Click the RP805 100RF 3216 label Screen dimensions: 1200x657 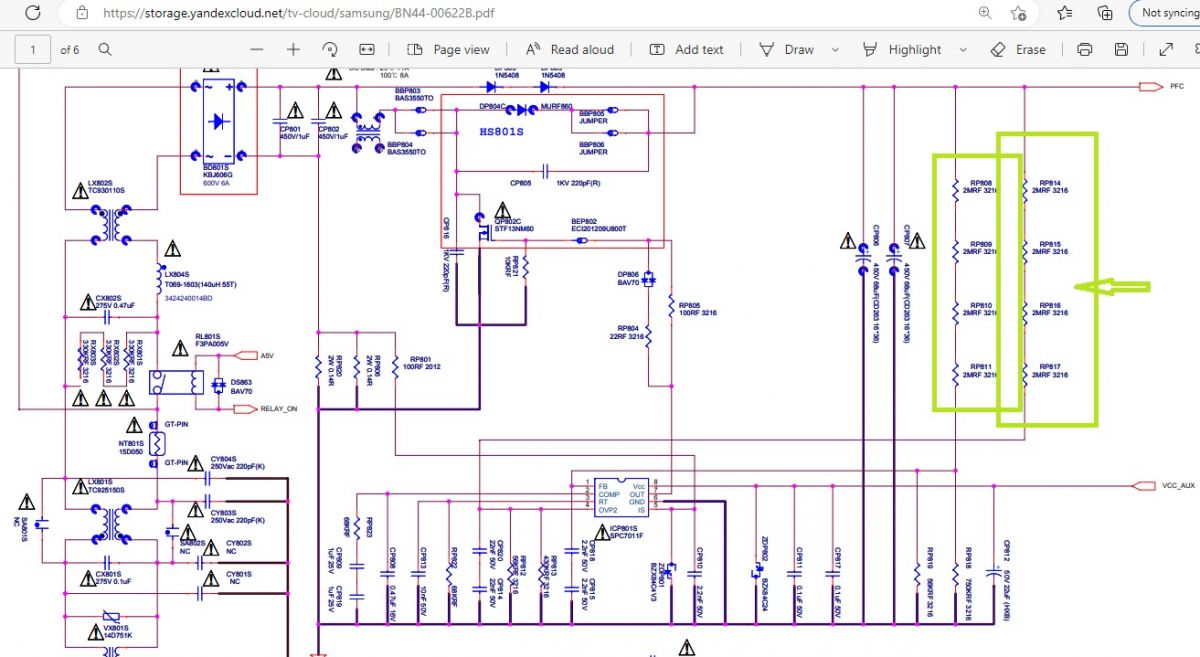(x=697, y=309)
